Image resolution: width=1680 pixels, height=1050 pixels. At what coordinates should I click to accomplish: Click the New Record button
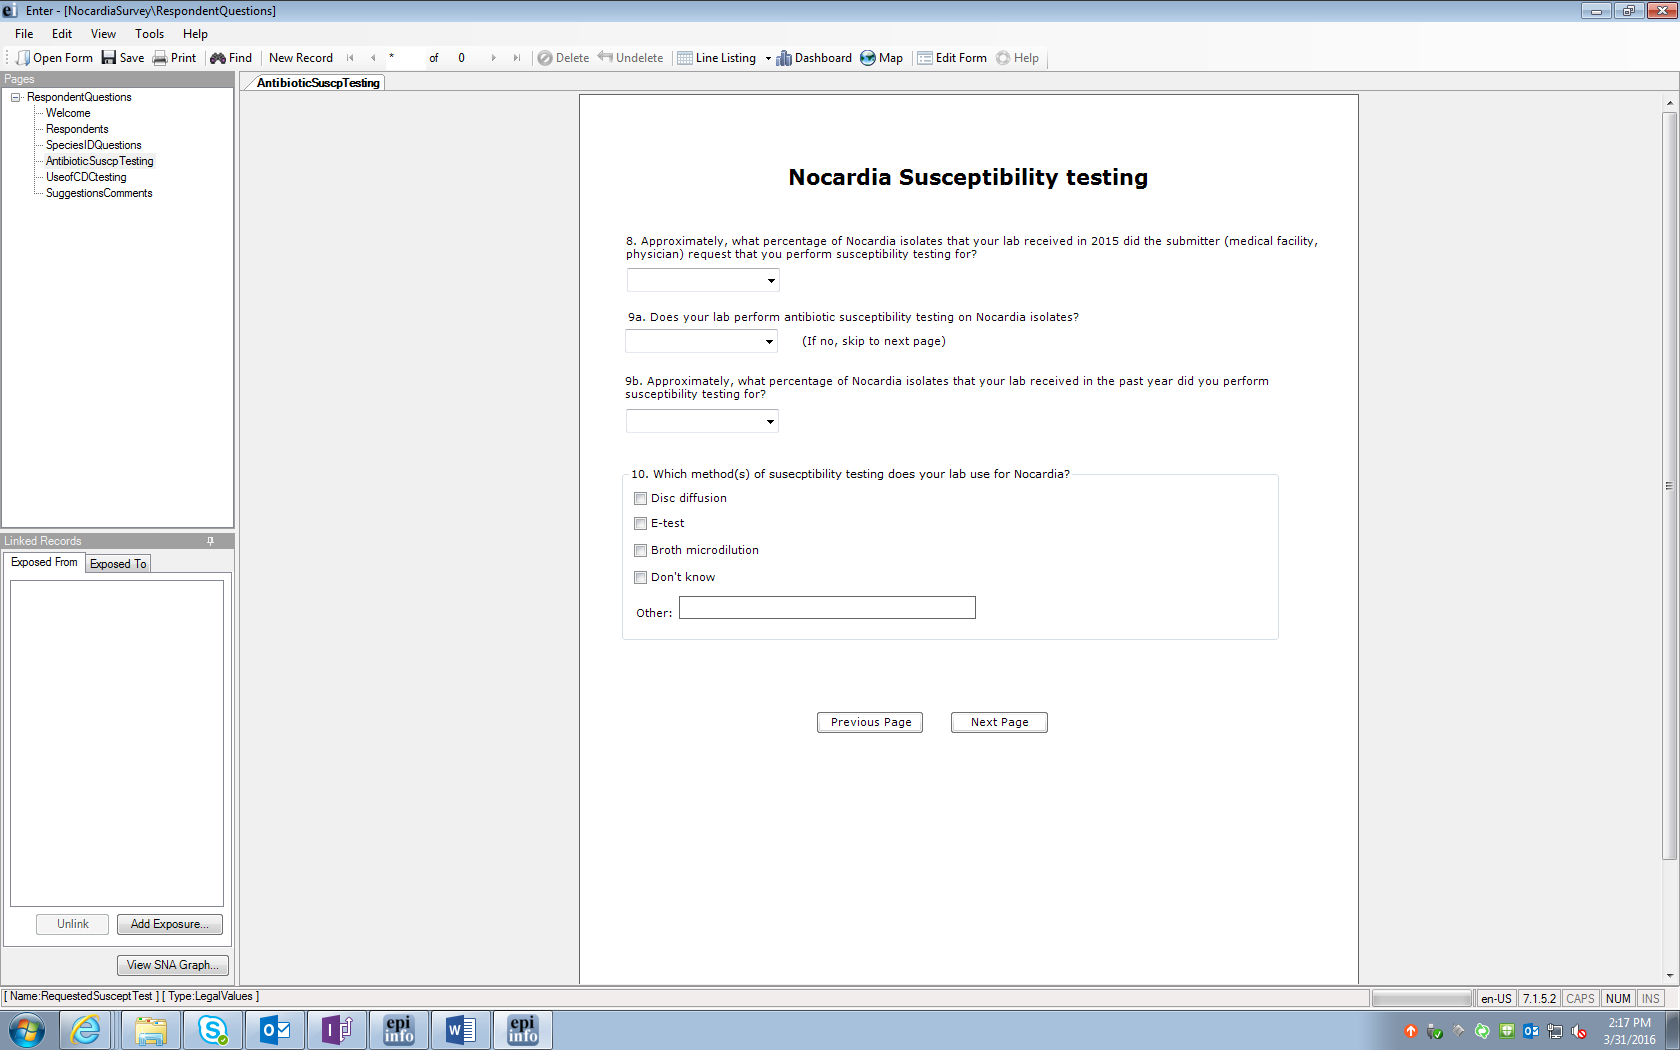point(301,58)
